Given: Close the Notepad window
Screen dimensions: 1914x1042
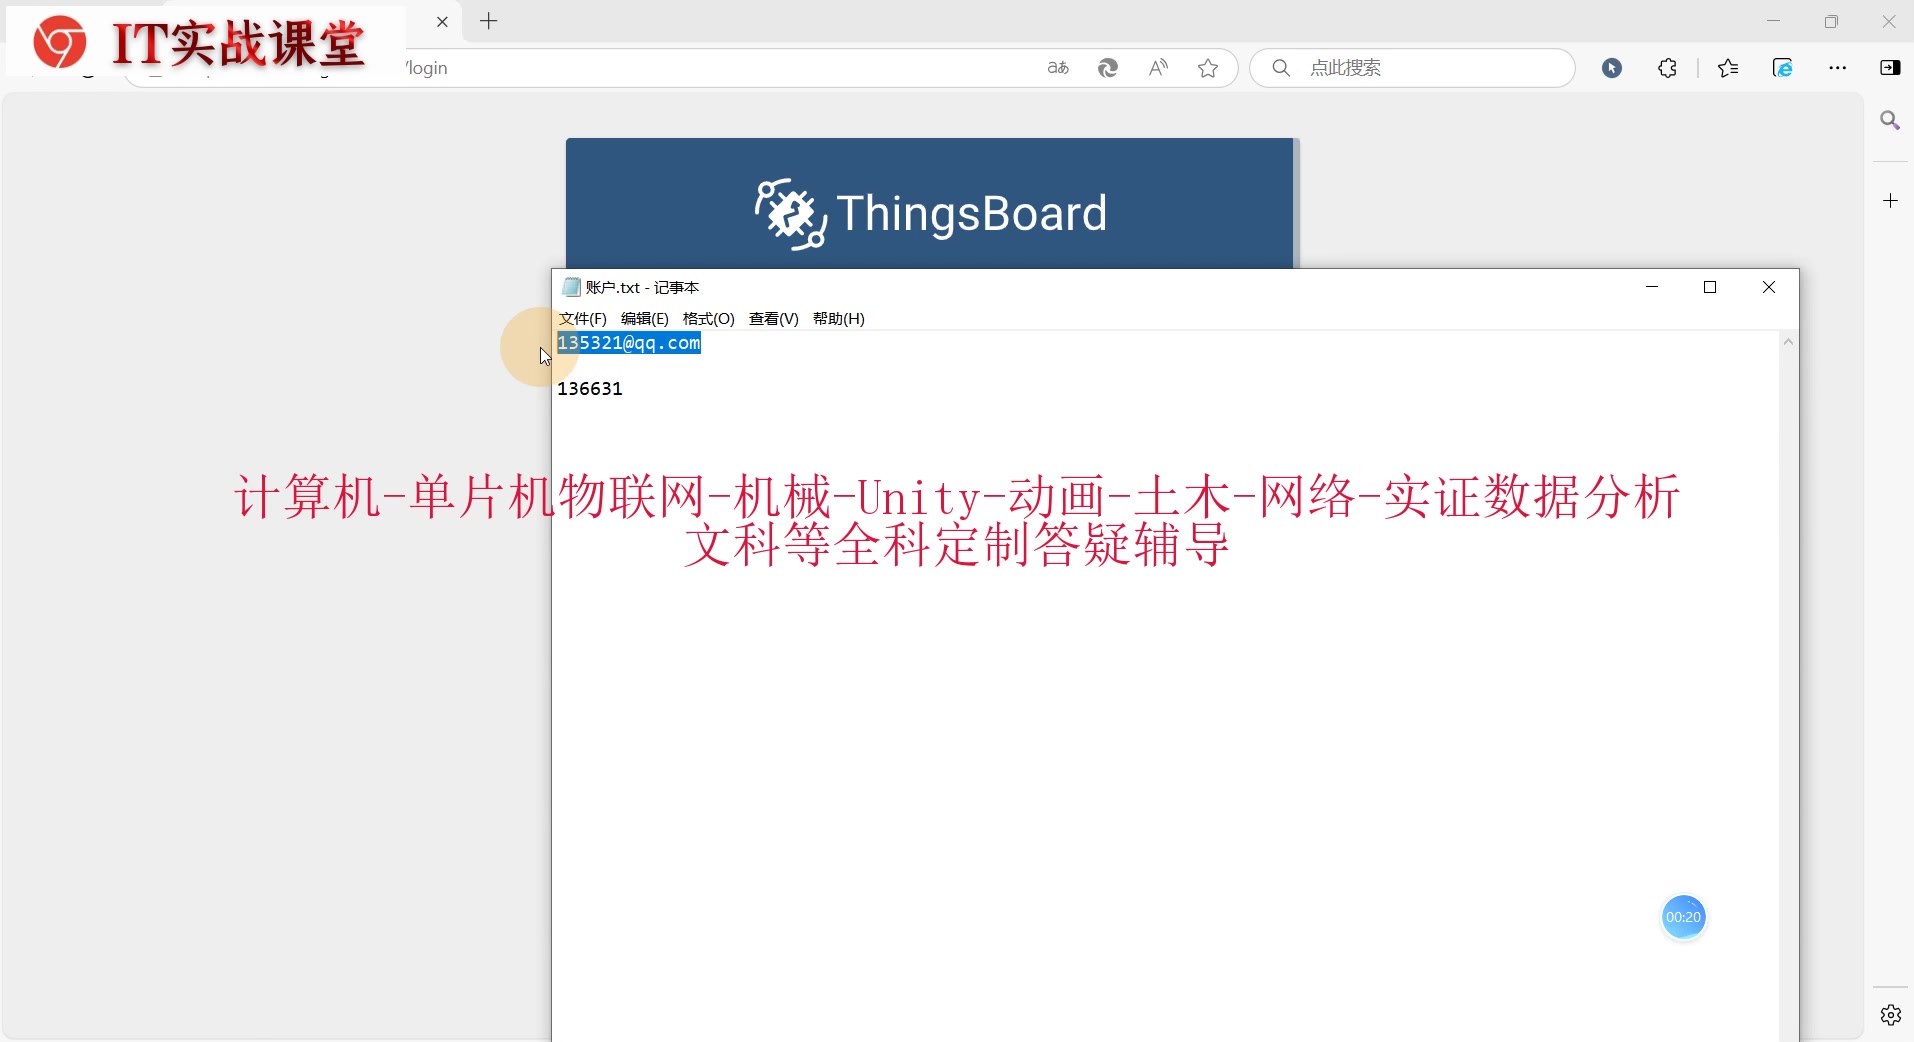Looking at the screenshot, I should [1768, 287].
